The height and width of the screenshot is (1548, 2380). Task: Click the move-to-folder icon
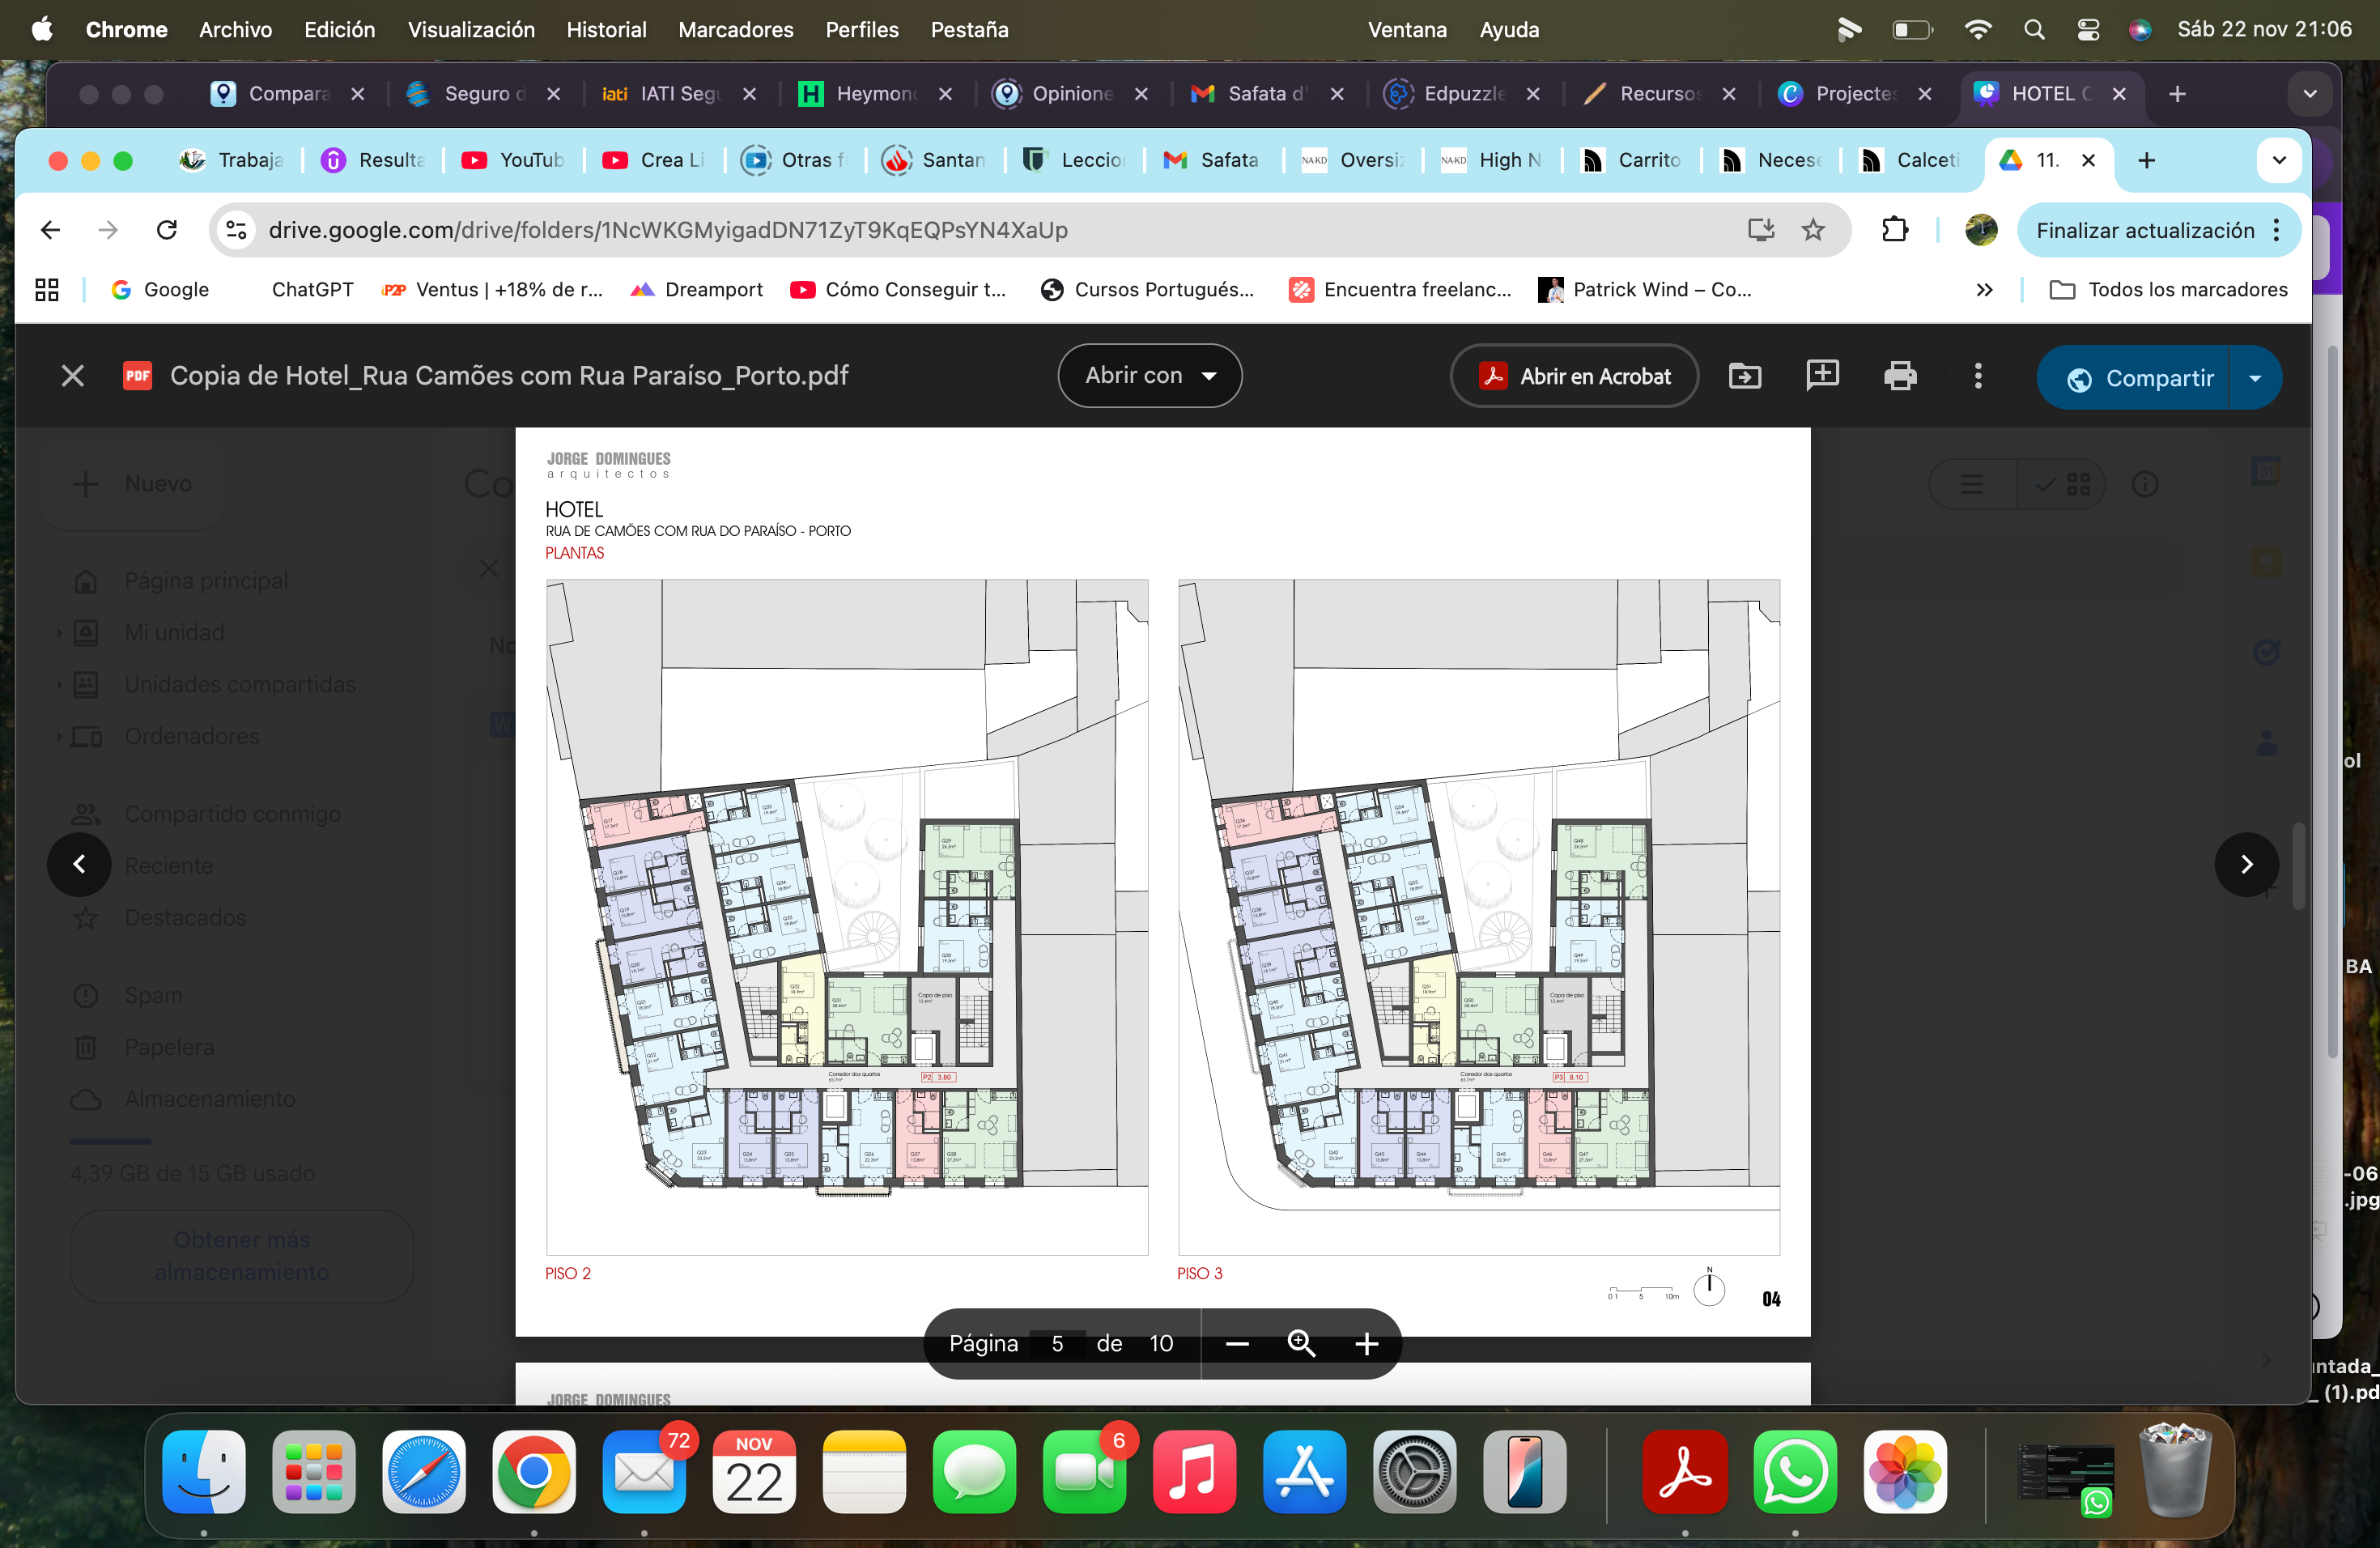pos(1745,376)
